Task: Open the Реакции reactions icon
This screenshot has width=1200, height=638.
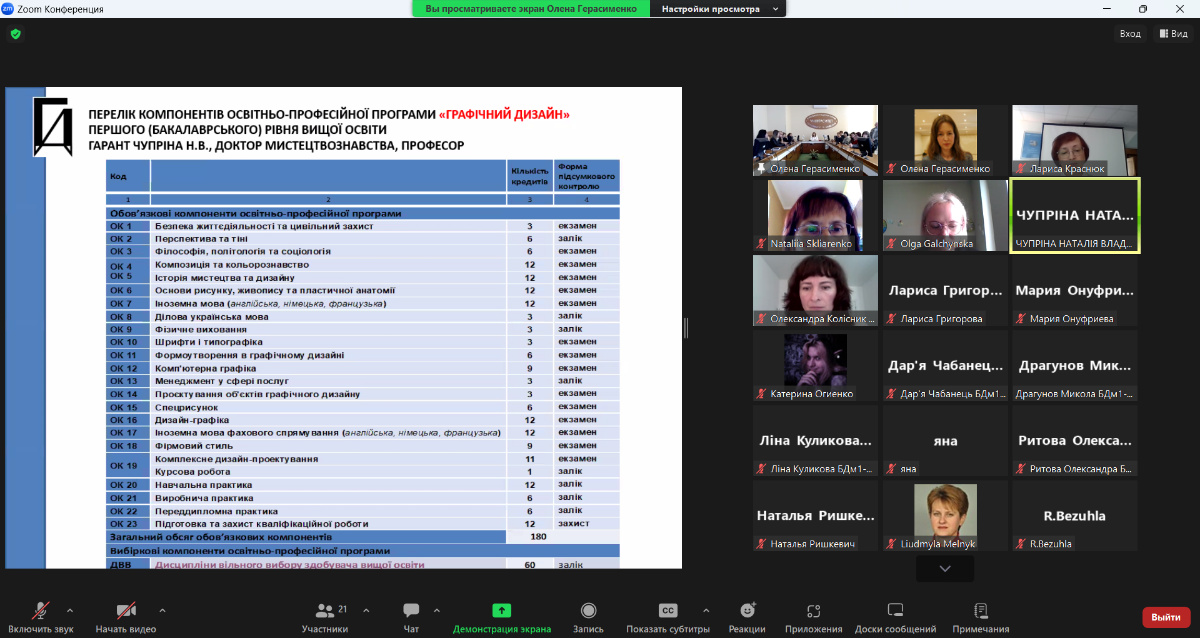Action: click(746, 611)
